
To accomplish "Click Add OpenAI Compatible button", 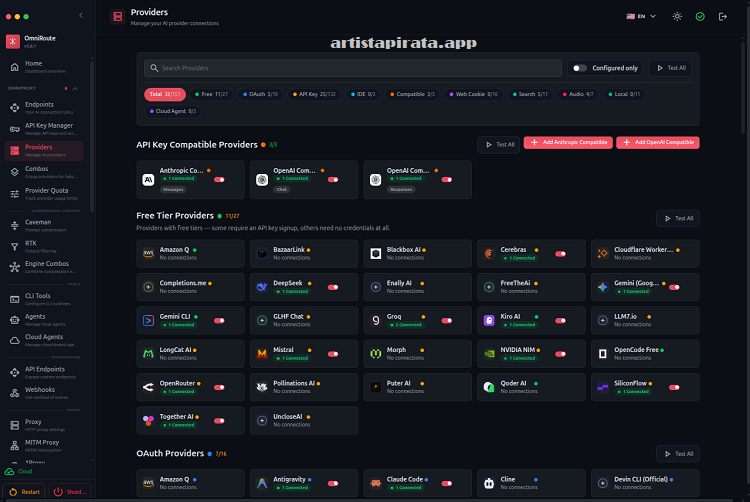I will point(658,142).
